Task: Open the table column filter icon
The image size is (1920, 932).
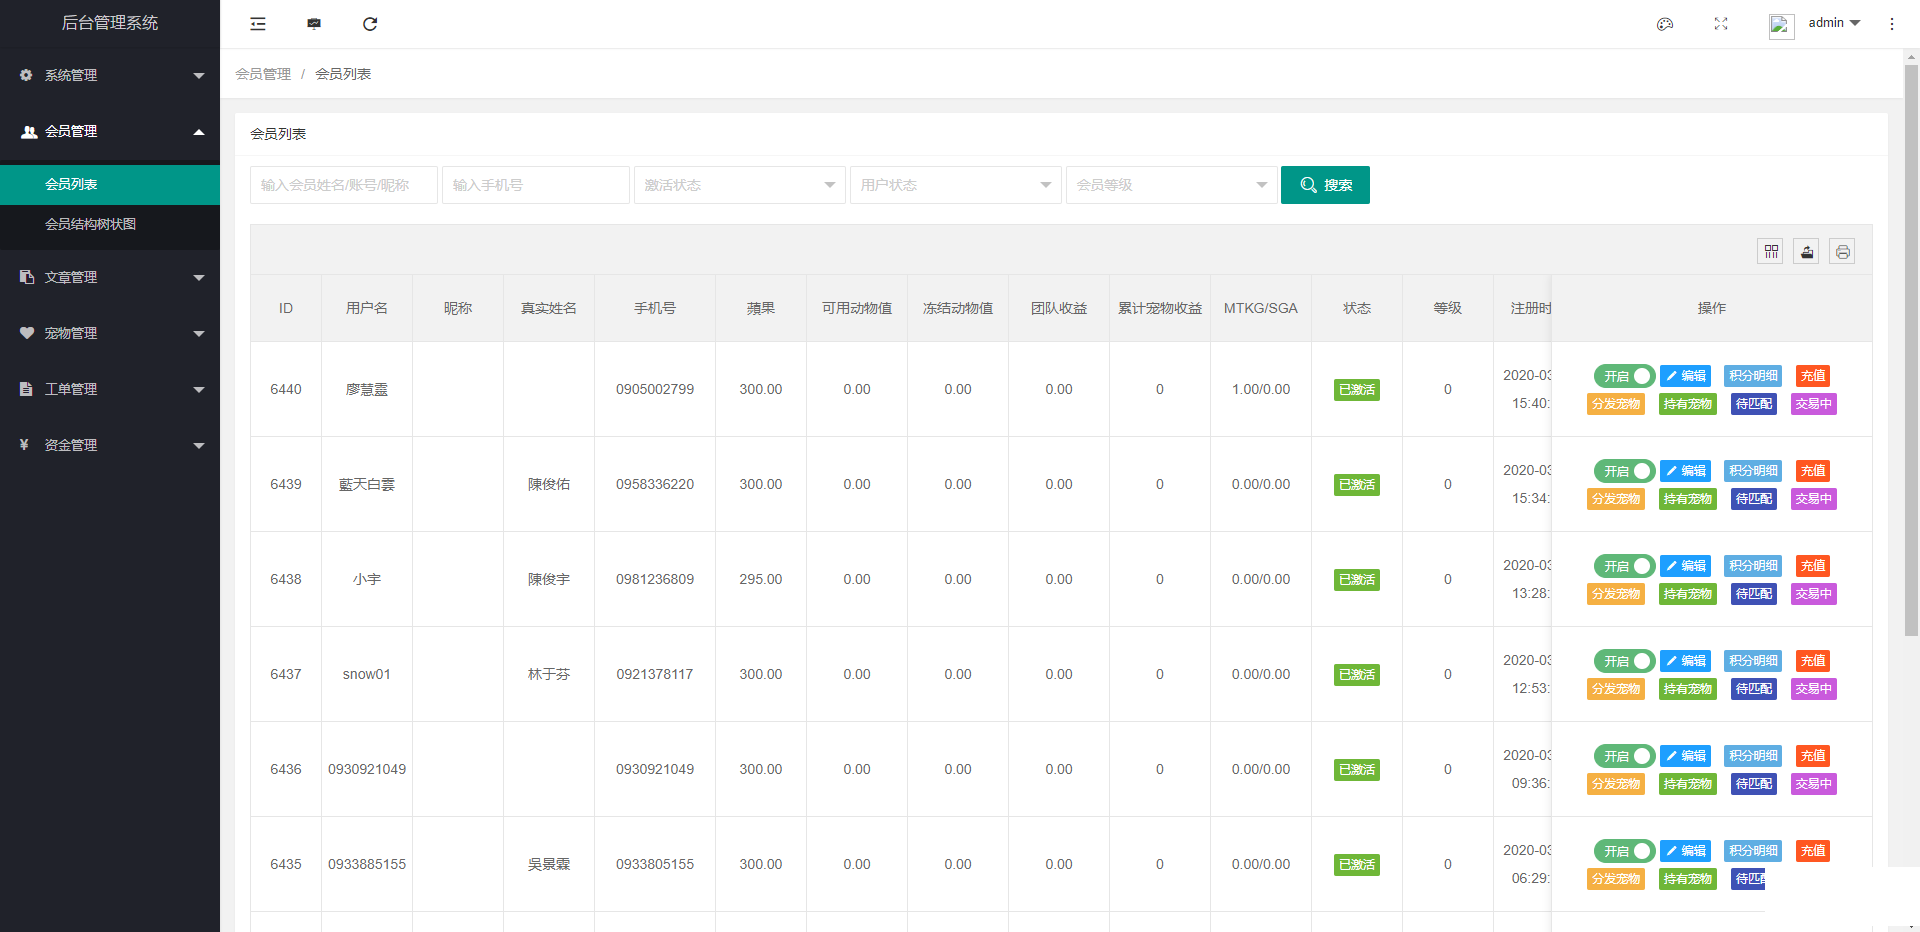Action: click(x=1771, y=252)
